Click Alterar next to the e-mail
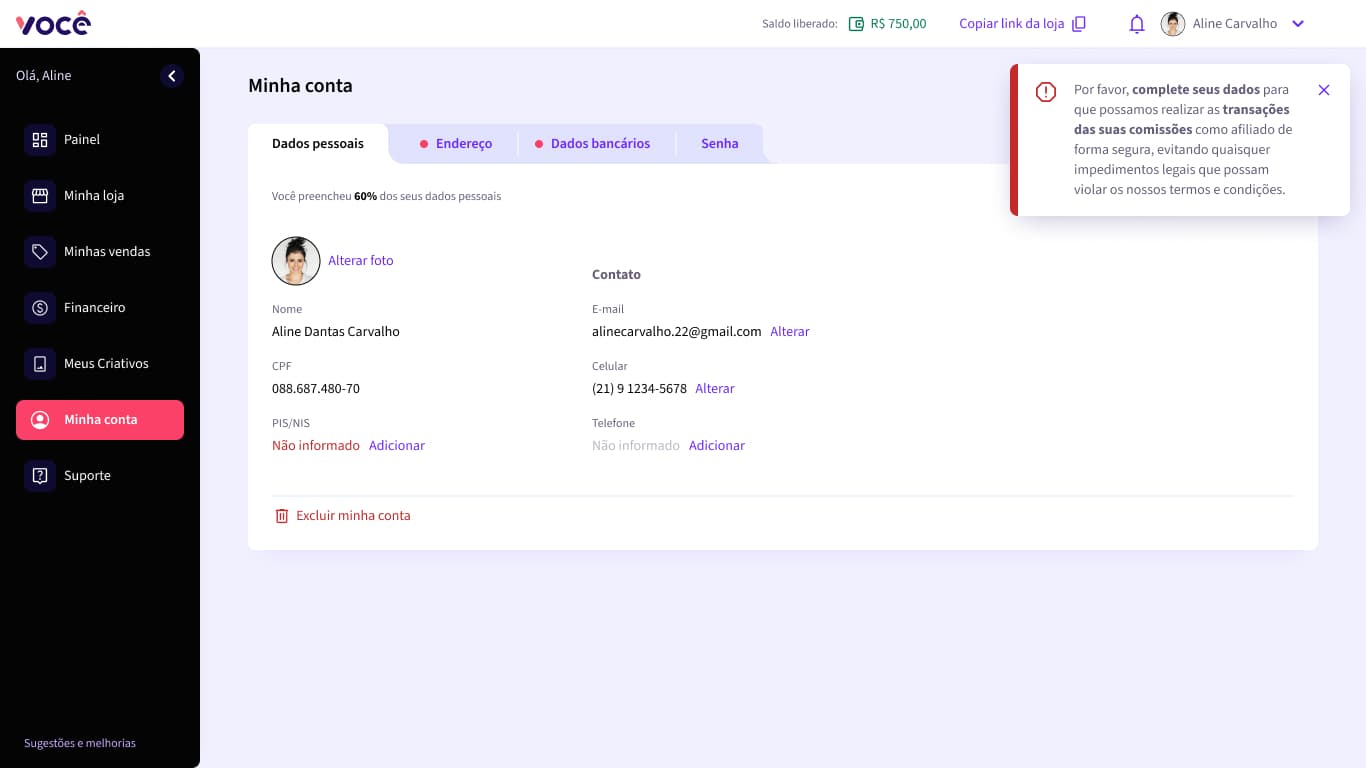 pos(790,332)
